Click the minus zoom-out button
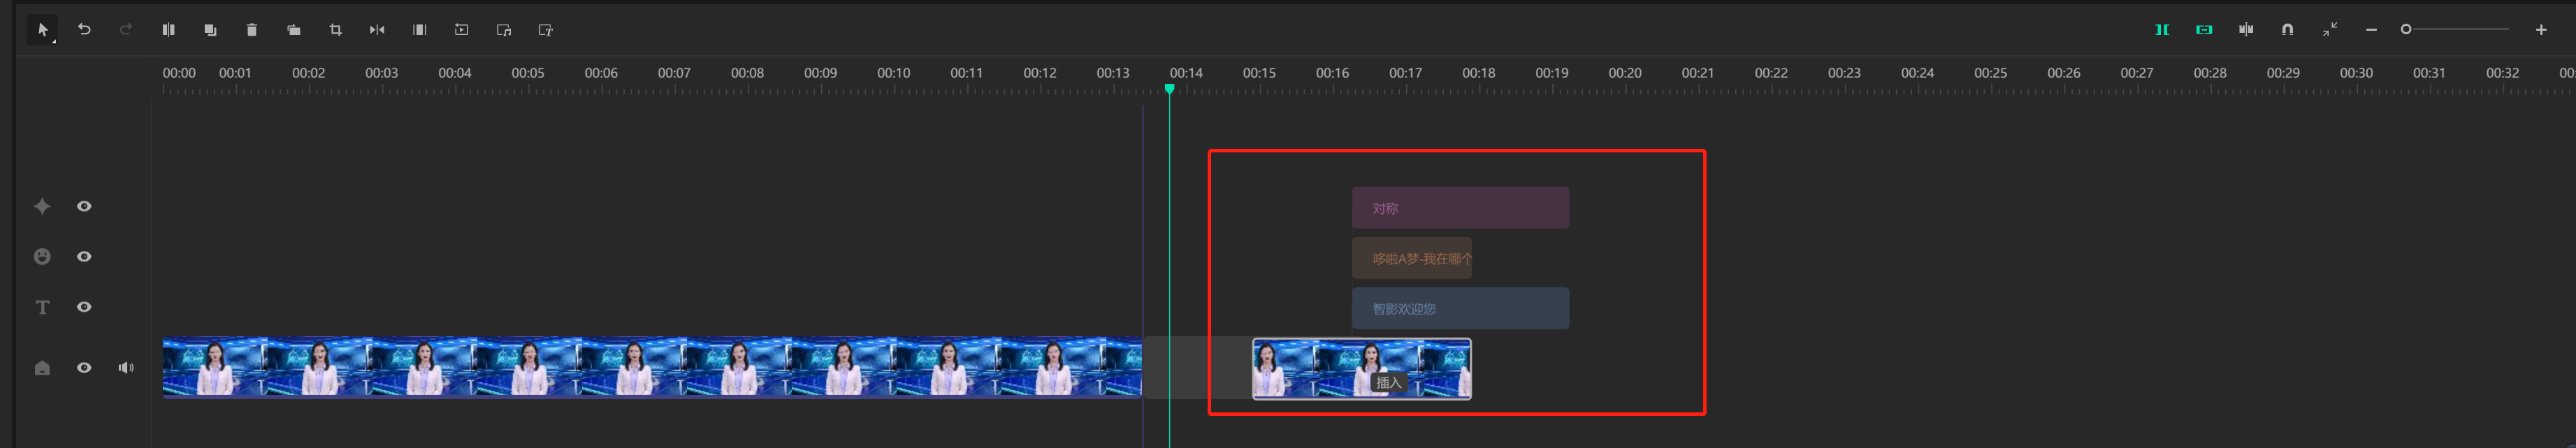This screenshot has width=2576, height=448. pyautogui.click(x=2371, y=30)
